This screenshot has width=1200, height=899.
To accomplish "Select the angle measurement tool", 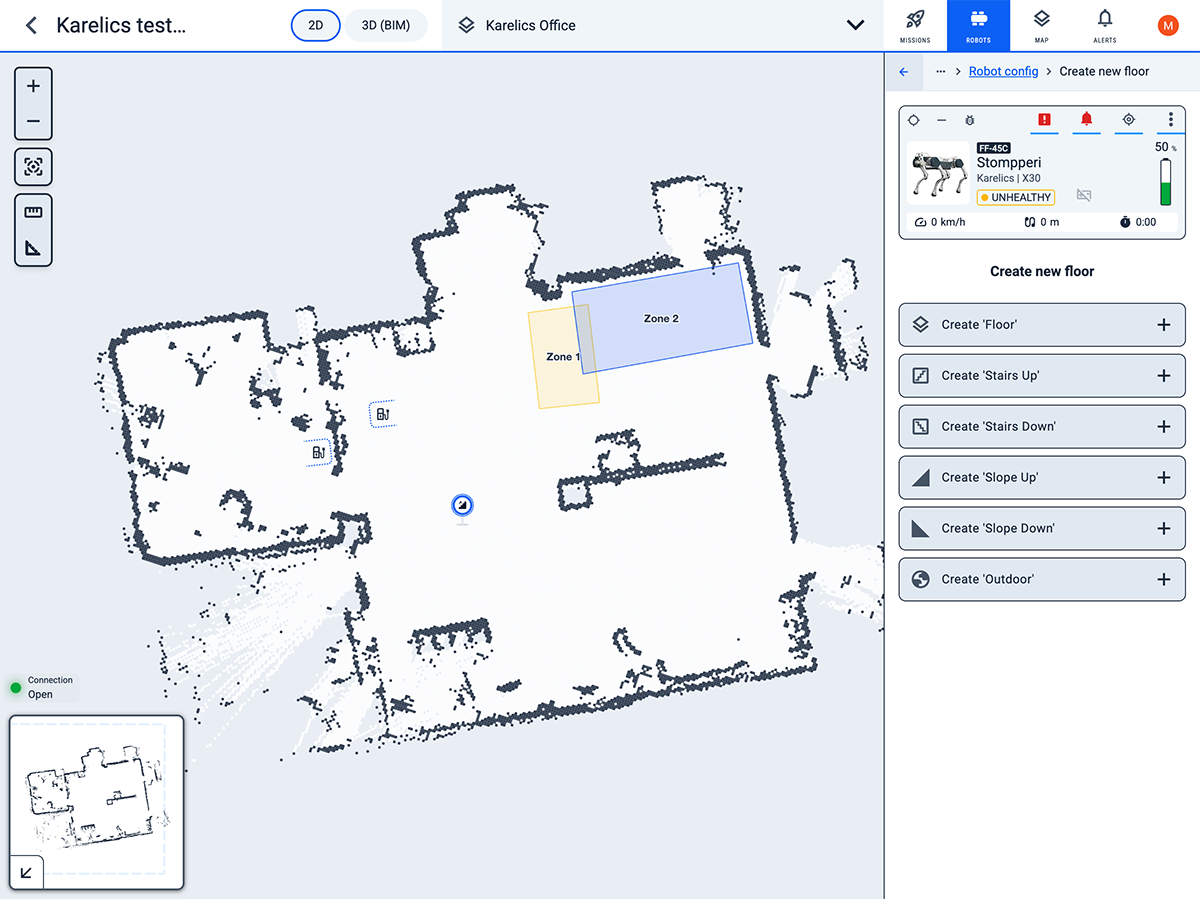I will (33, 245).
